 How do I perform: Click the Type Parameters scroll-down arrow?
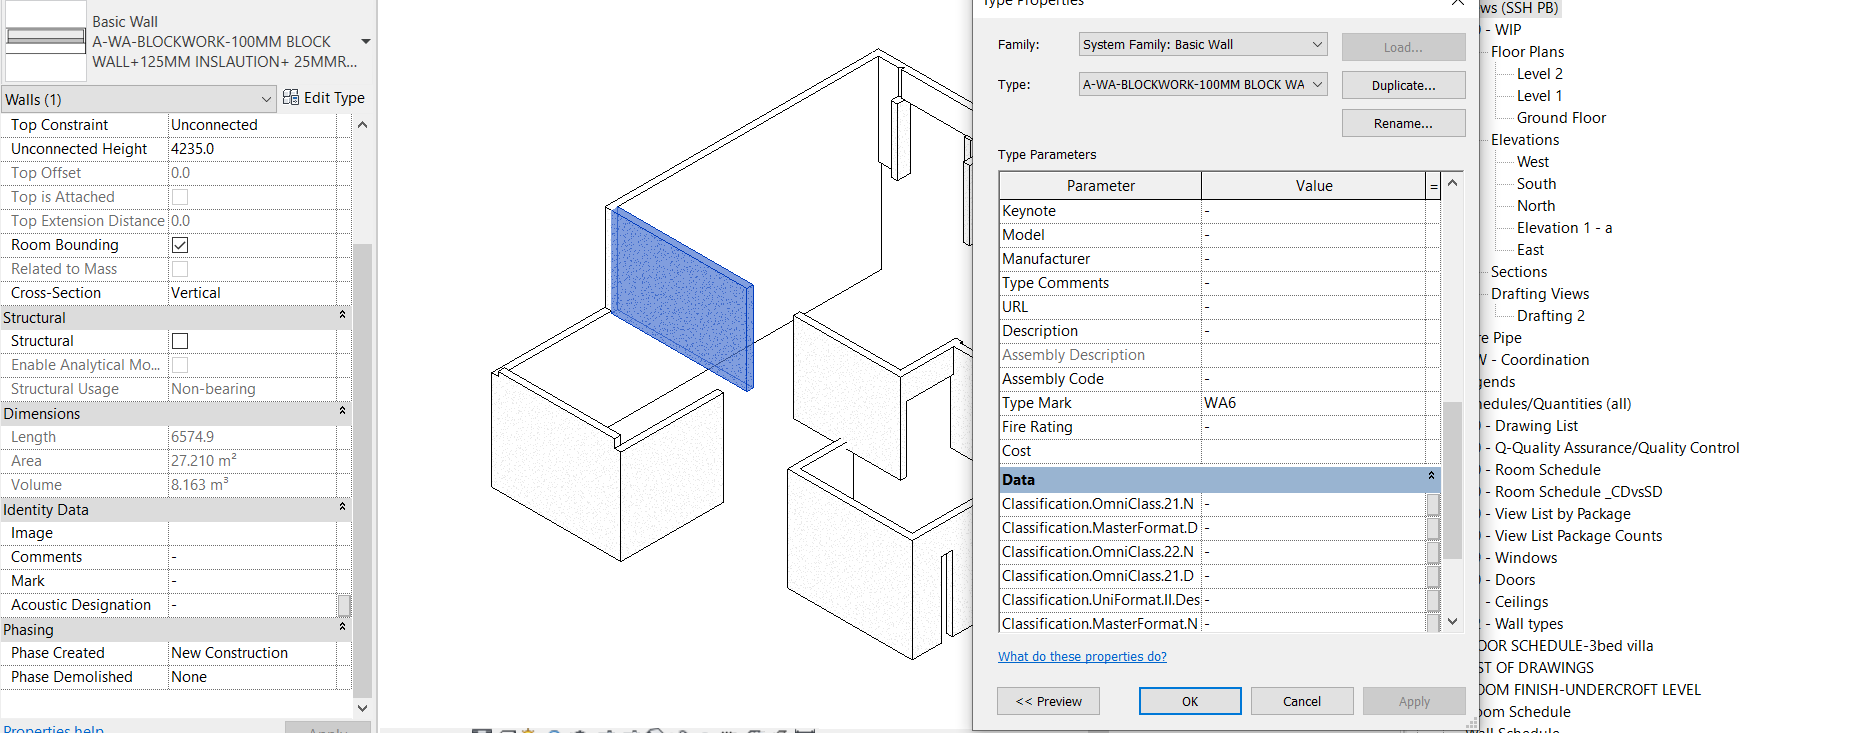pos(1453,622)
